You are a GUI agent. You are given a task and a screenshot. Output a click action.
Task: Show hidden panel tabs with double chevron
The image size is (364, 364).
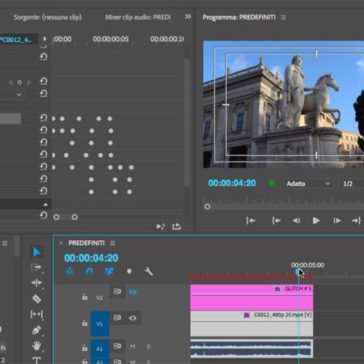click(x=188, y=17)
